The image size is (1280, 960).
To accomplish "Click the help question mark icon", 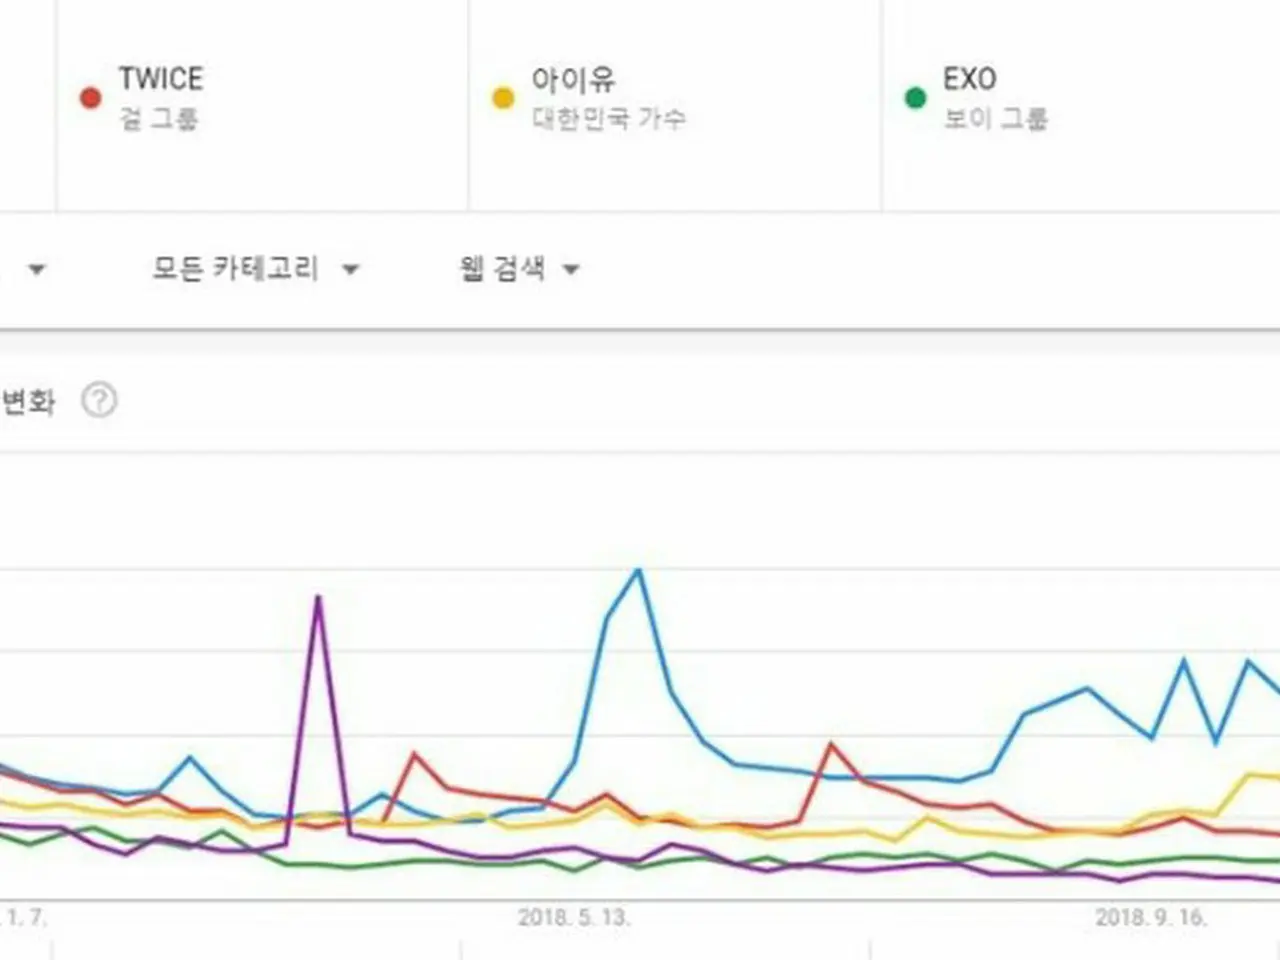I will tap(99, 401).
